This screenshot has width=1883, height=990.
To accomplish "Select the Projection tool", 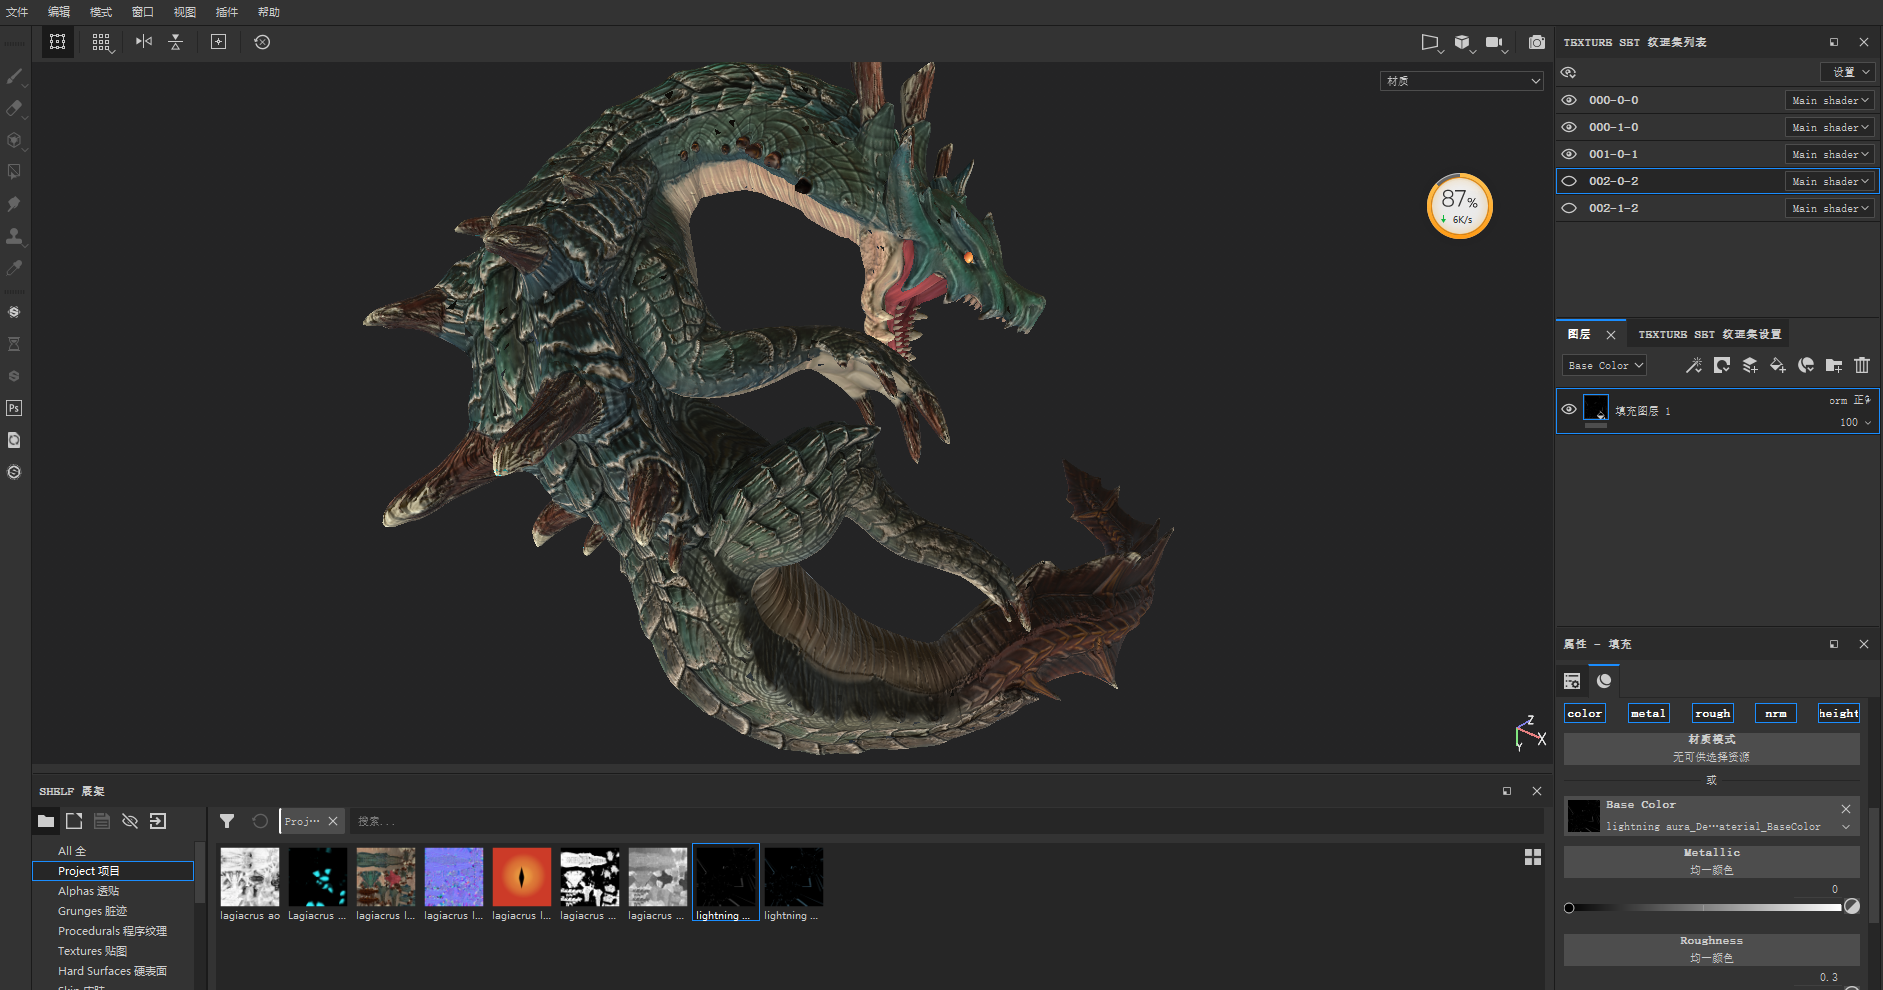I will point(14,140).
